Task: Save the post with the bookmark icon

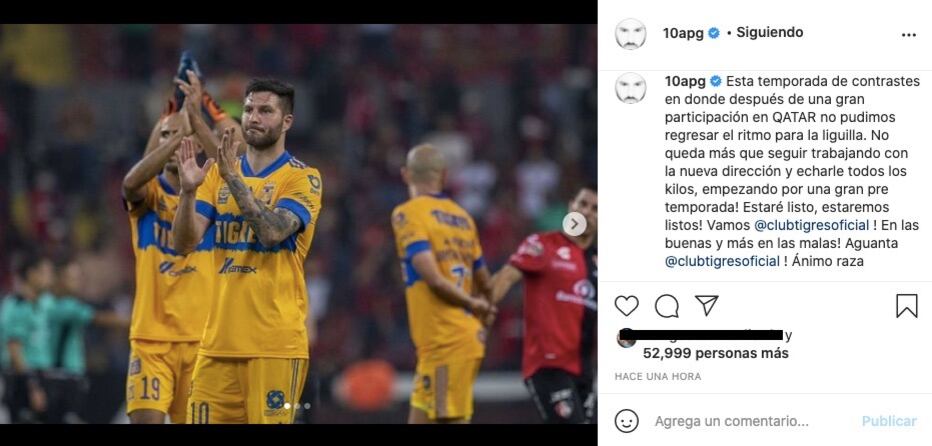Action: 906,306
